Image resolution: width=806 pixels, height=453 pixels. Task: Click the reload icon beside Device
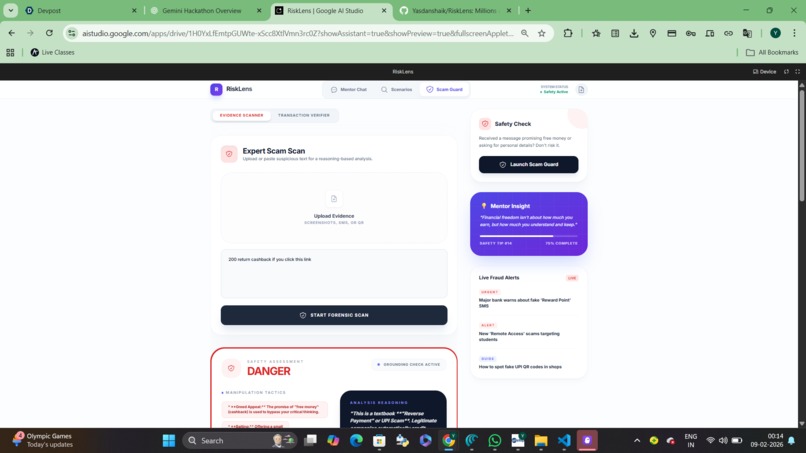(x=786, y=71)
